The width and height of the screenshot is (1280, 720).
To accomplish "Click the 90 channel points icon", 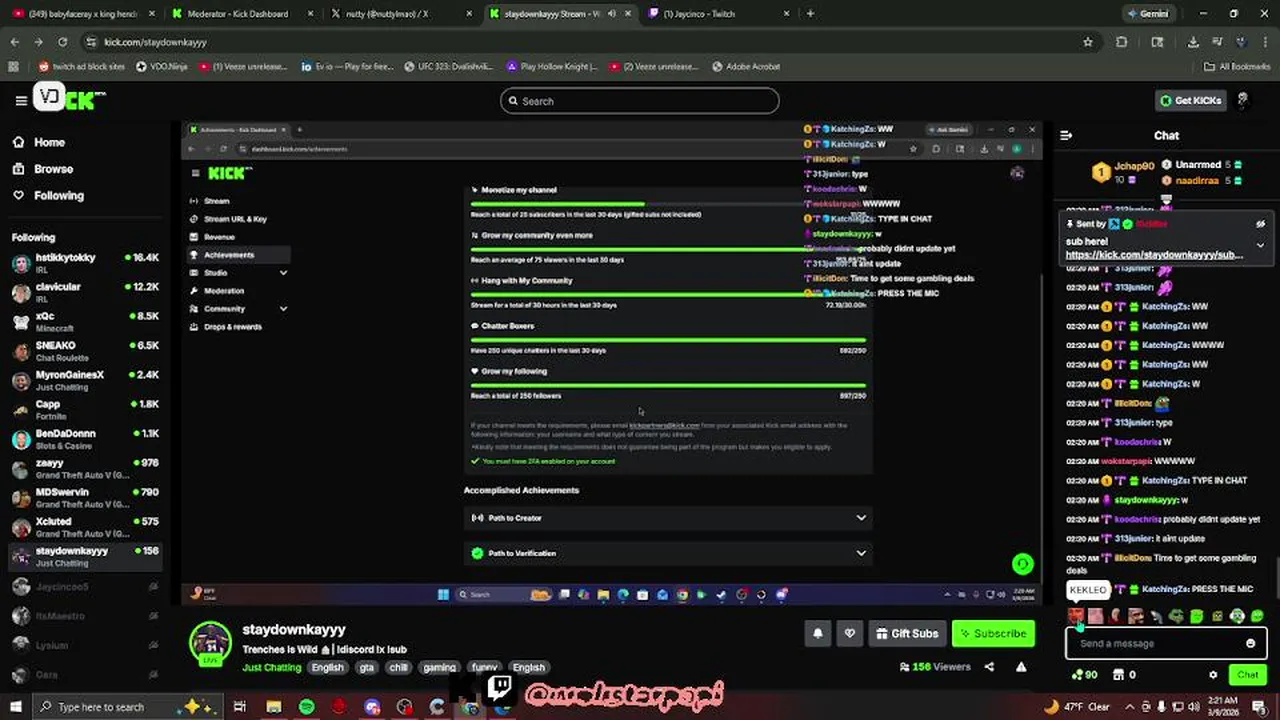I will [1084, 675].
